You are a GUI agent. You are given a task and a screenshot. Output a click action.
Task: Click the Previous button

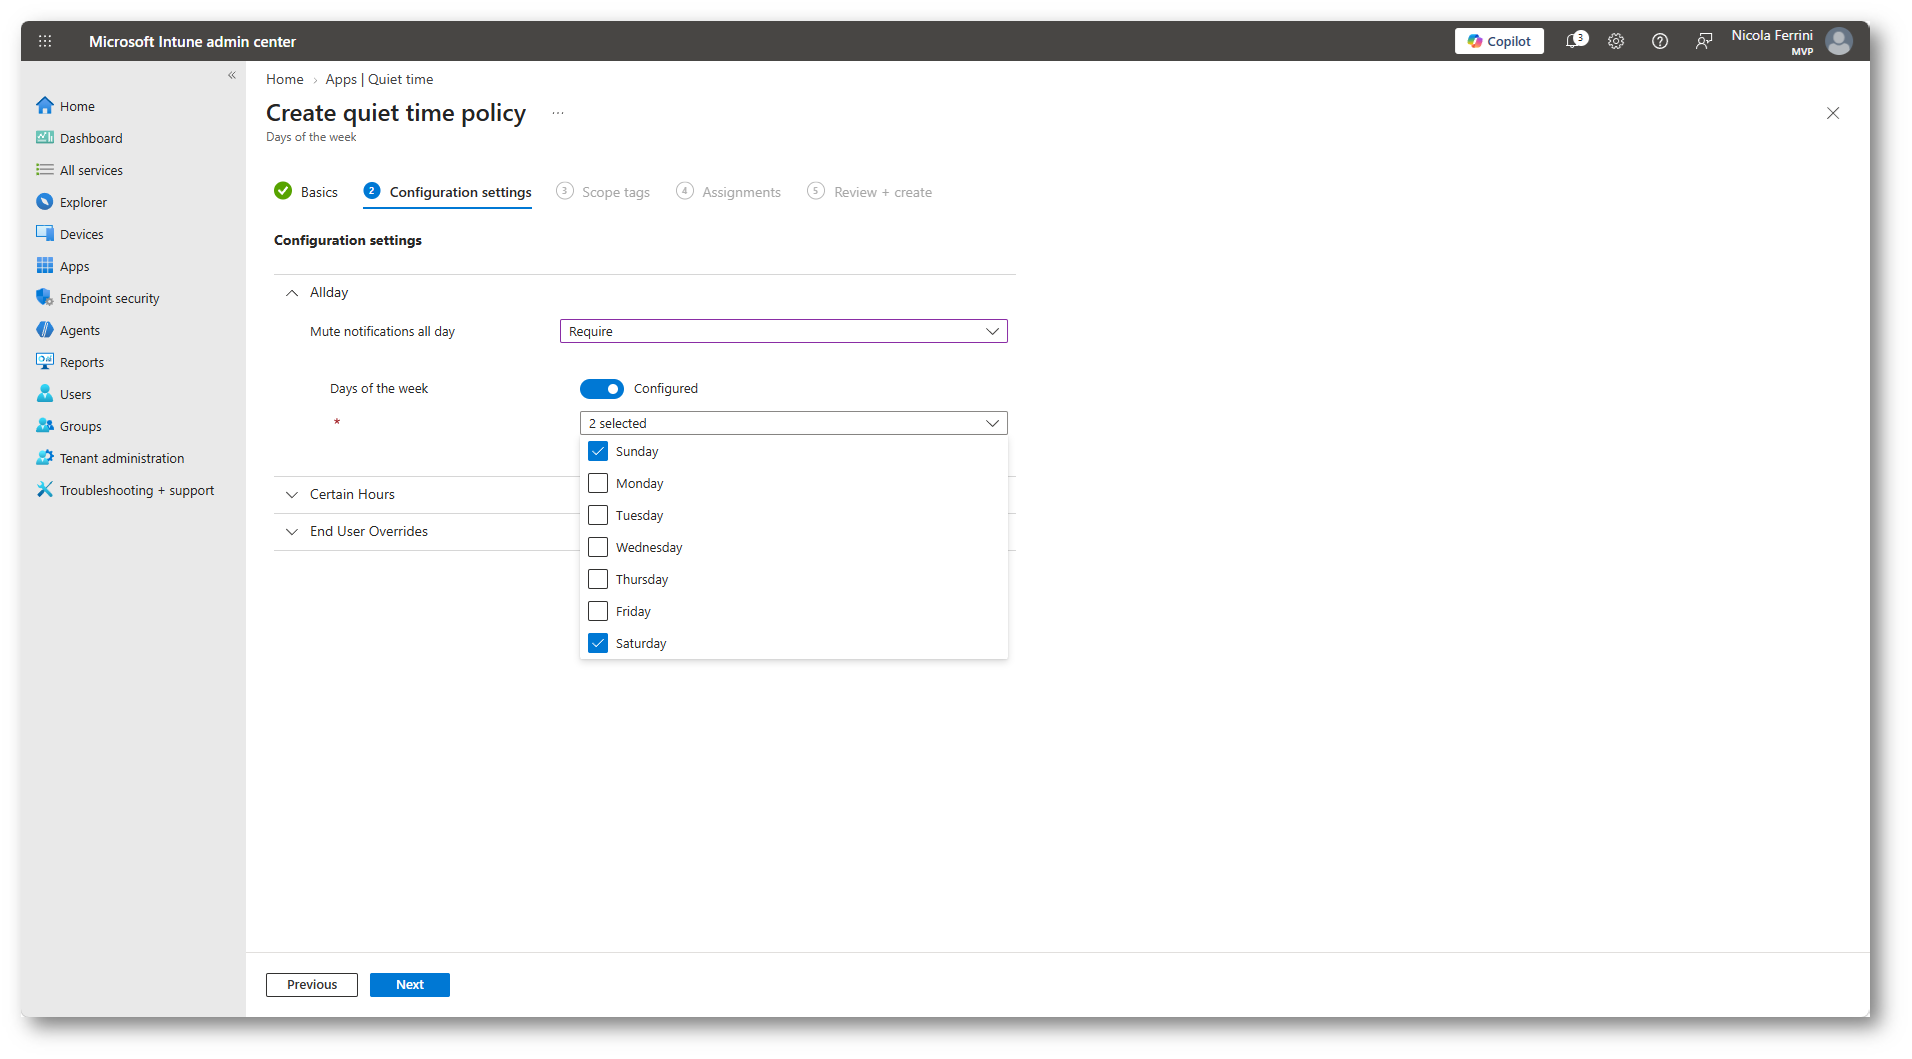(x=312, y=985)
